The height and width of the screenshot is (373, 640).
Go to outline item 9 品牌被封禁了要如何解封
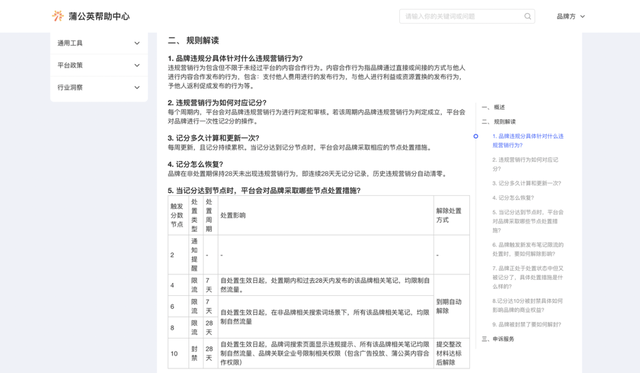coord(527,325)
